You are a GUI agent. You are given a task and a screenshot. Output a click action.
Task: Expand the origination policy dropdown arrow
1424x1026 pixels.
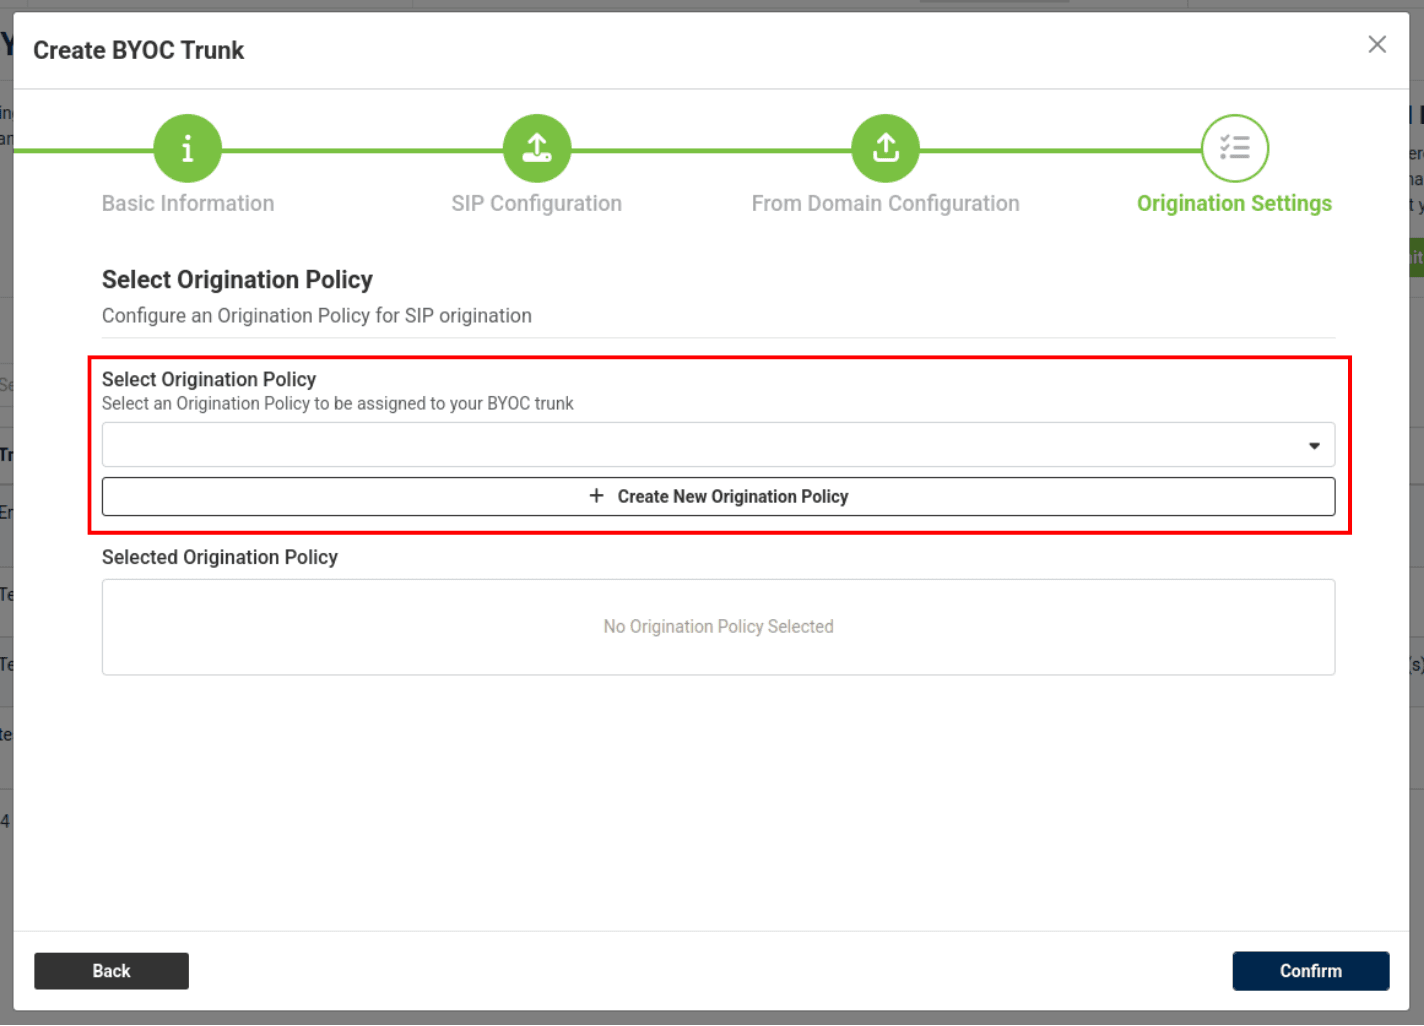(x=1314, y=446)
